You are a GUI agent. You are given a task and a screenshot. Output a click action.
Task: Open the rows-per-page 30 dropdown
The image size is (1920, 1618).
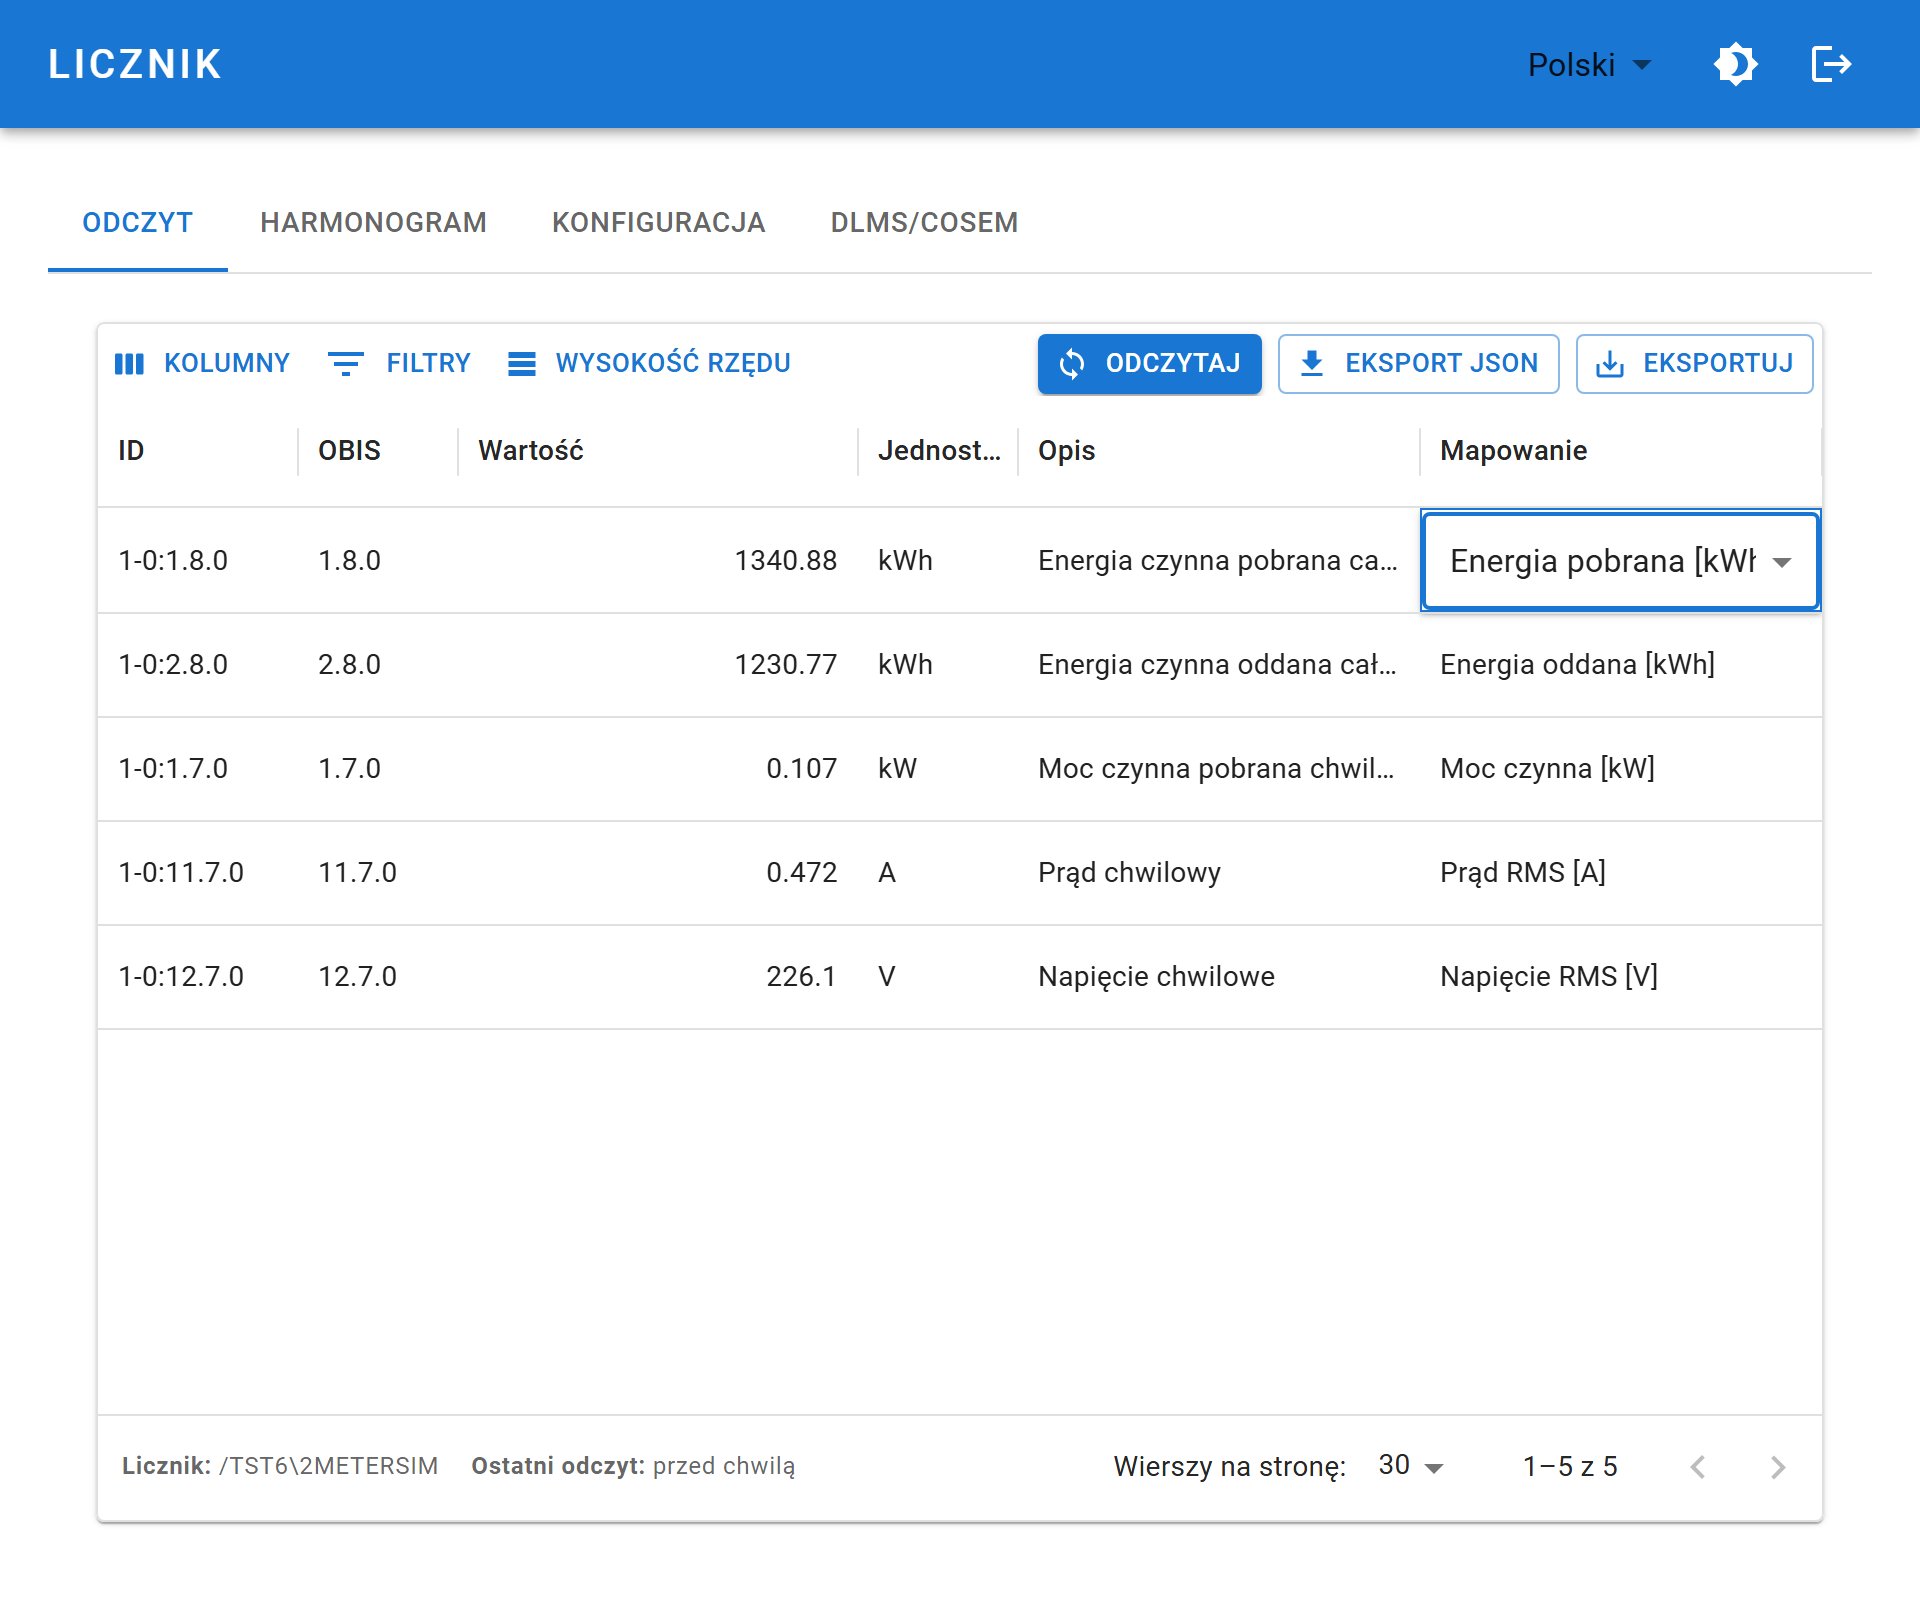click(x=1410, y=1466)
